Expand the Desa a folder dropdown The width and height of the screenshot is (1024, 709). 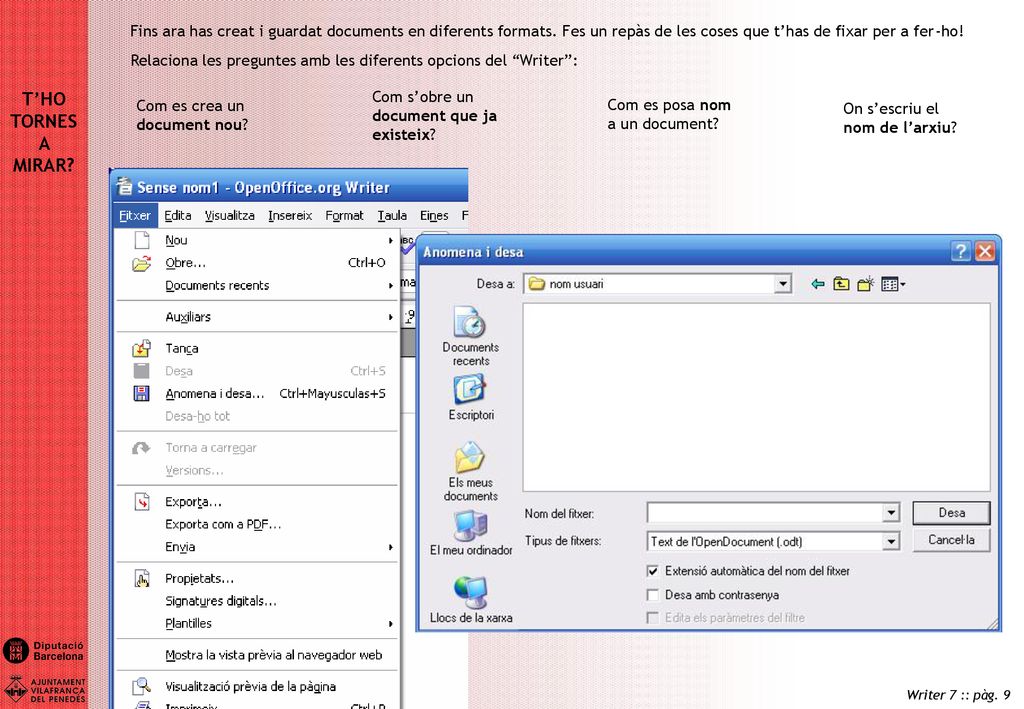782,284
